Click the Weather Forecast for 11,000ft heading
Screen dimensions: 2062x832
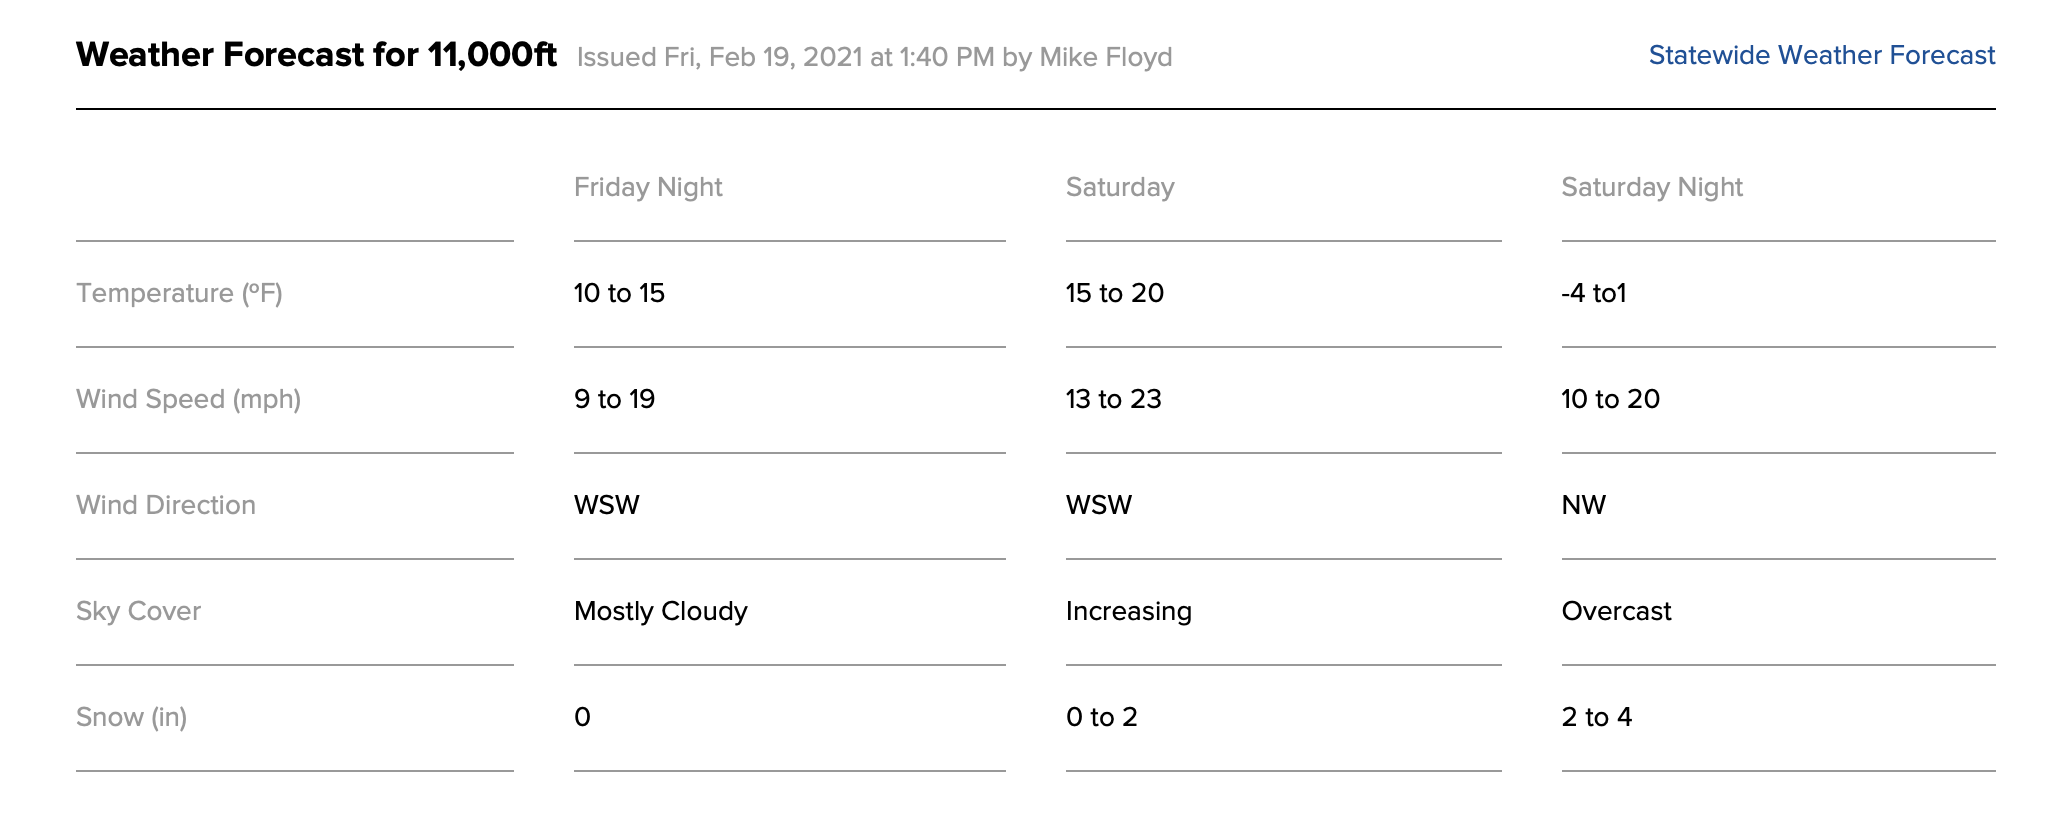click(x=316, y=55)
